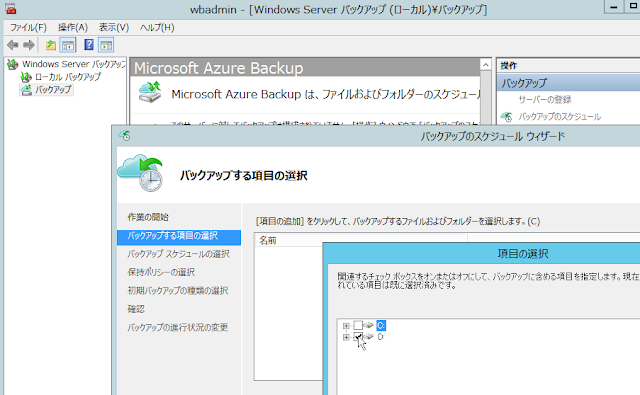Click バックアップのスケジュール action link

click(x=560, y=117)
